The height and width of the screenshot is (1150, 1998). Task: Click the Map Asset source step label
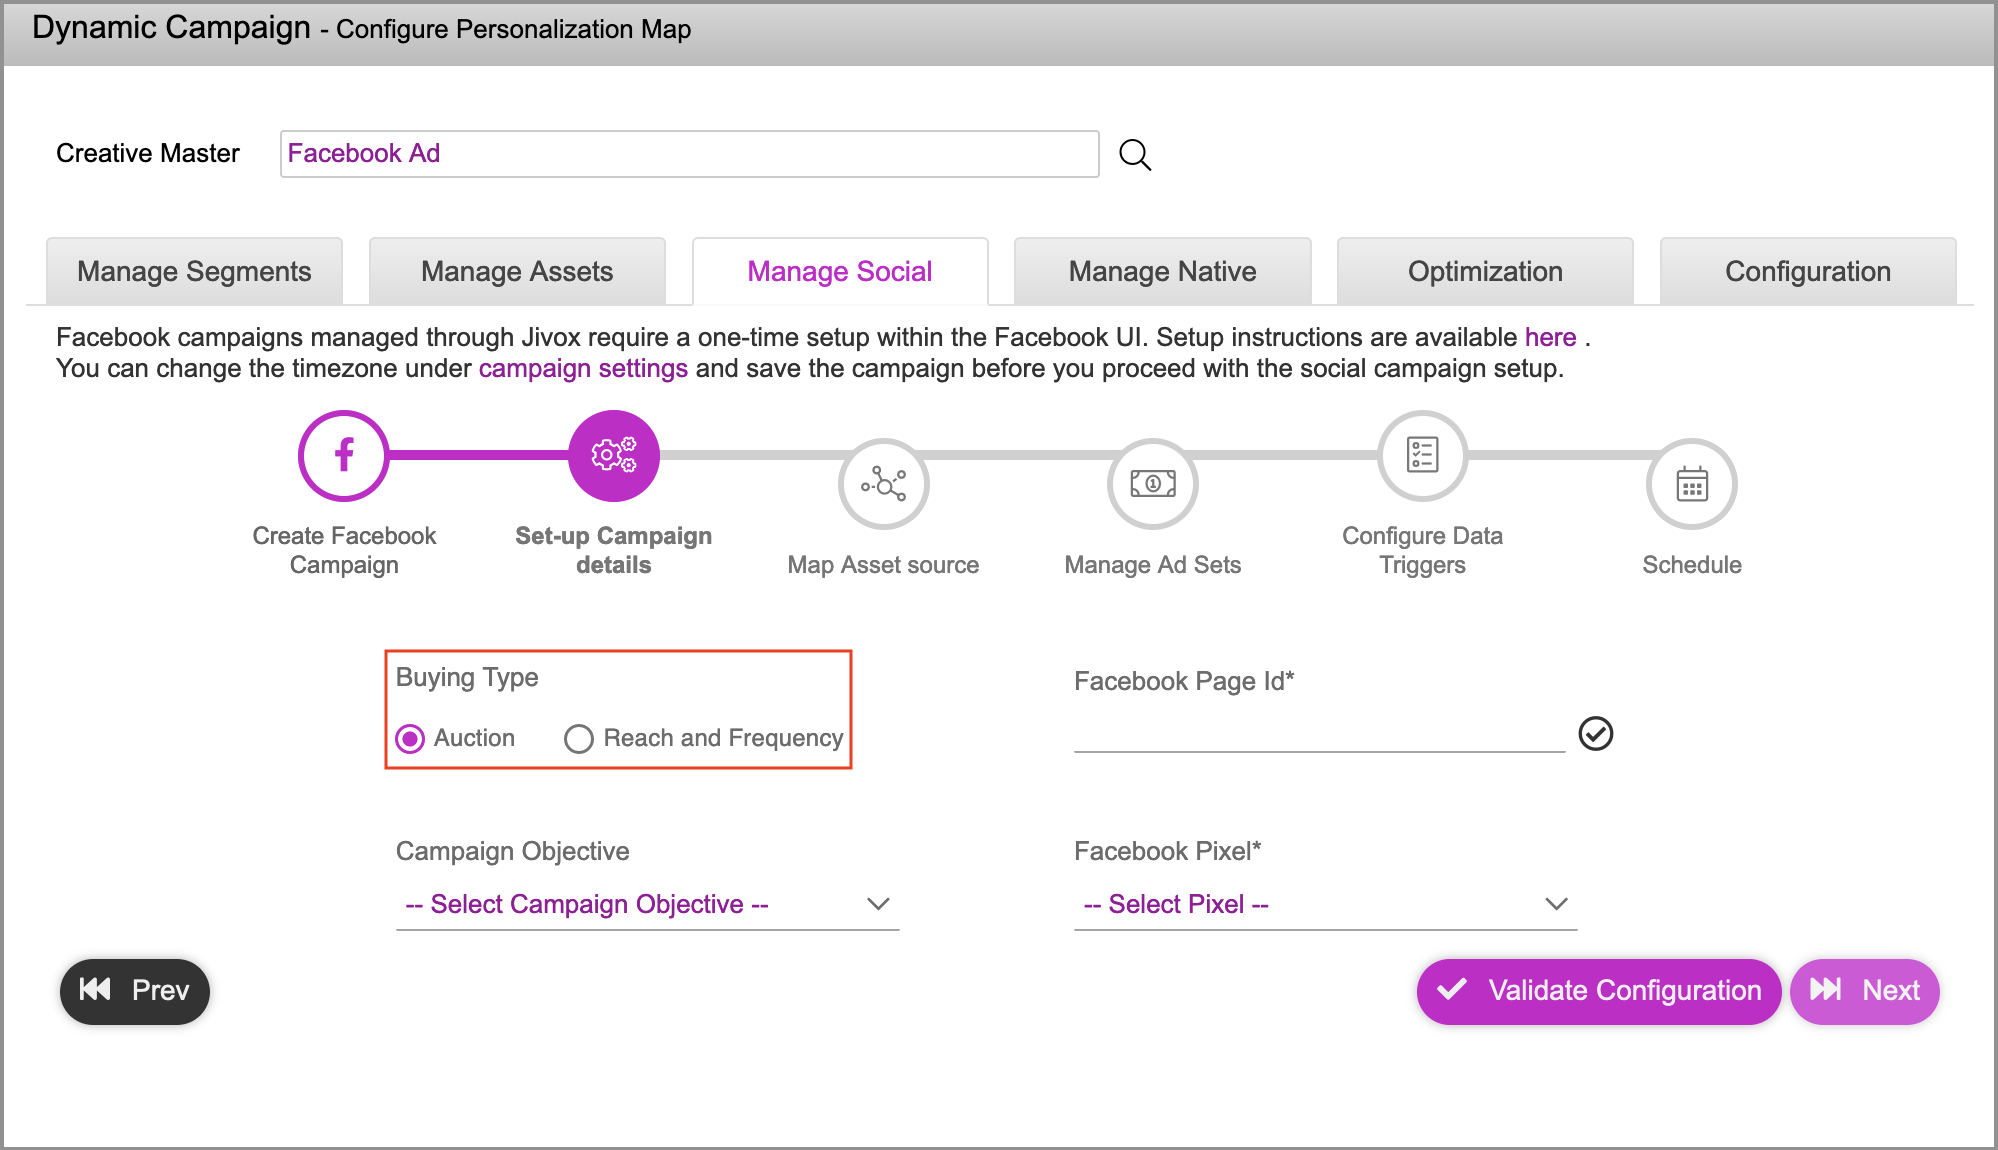[x=884, y=565]
